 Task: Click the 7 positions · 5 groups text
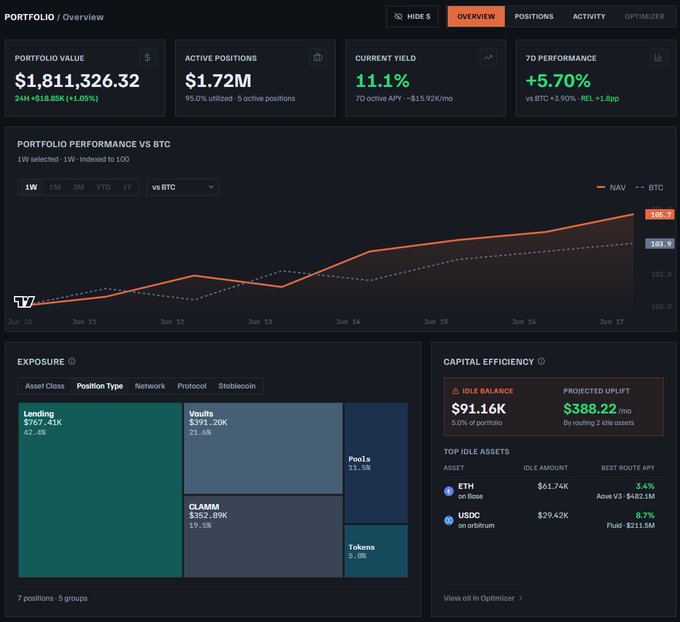tap(52, 598)
